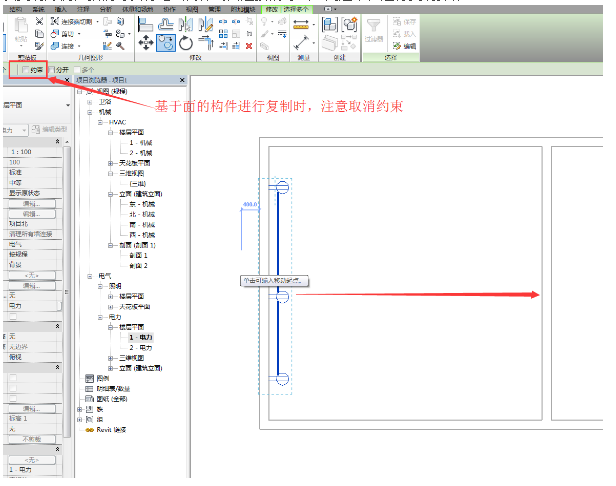Collapse the HVAC tree node

pyautogui.click(x=99, y=122)
